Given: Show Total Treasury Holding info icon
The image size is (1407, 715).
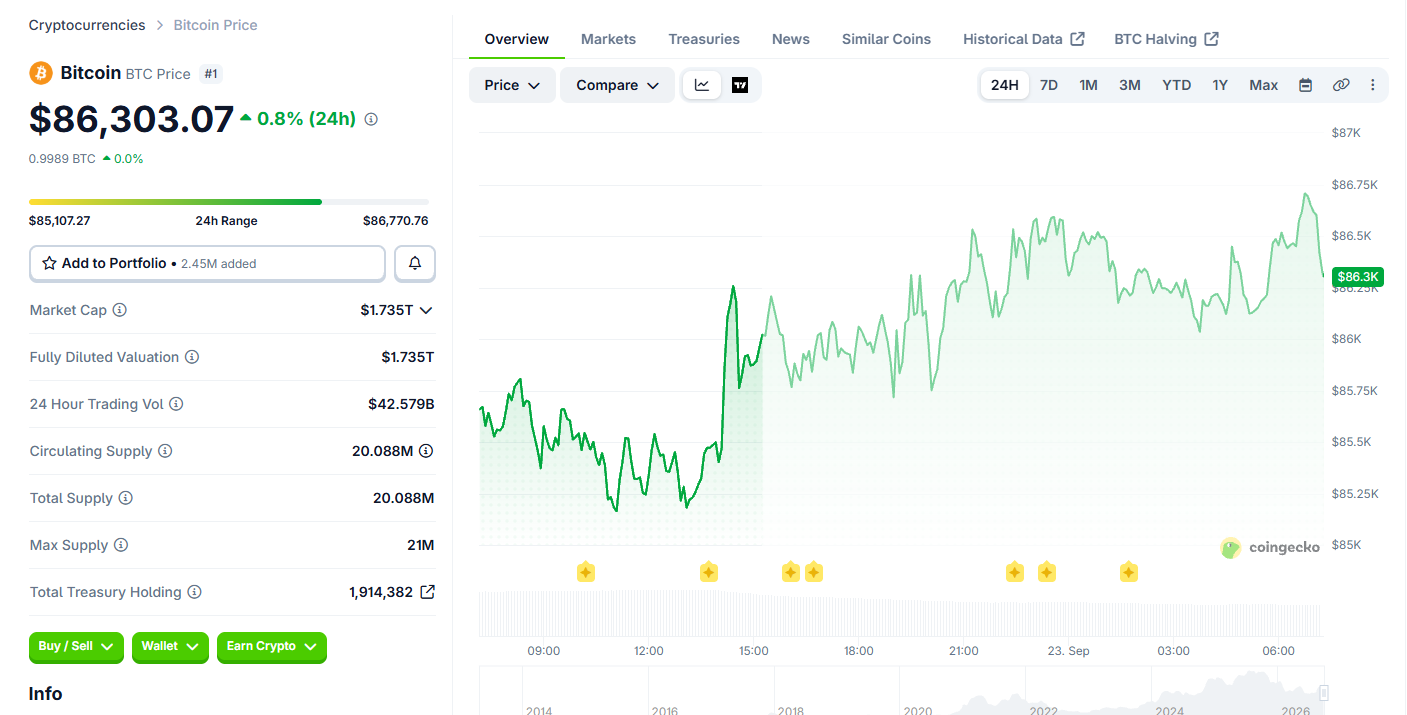Looking at the screenshot, I should [x=195, y=592].
